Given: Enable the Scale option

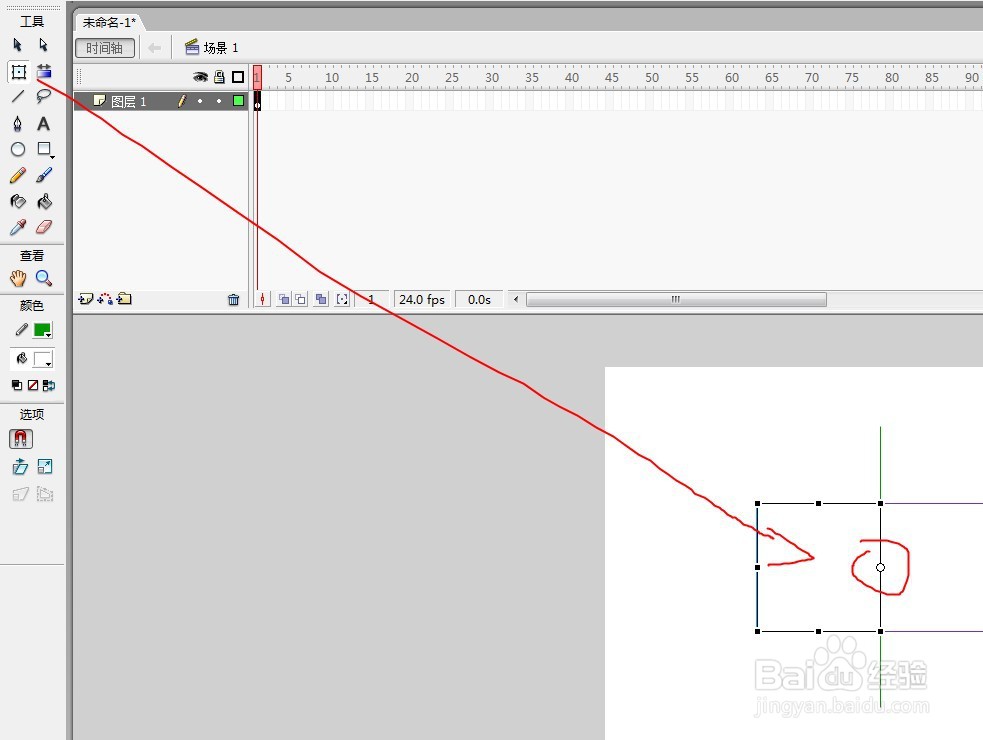Looking at the screenshot, I should coord(45,466).
